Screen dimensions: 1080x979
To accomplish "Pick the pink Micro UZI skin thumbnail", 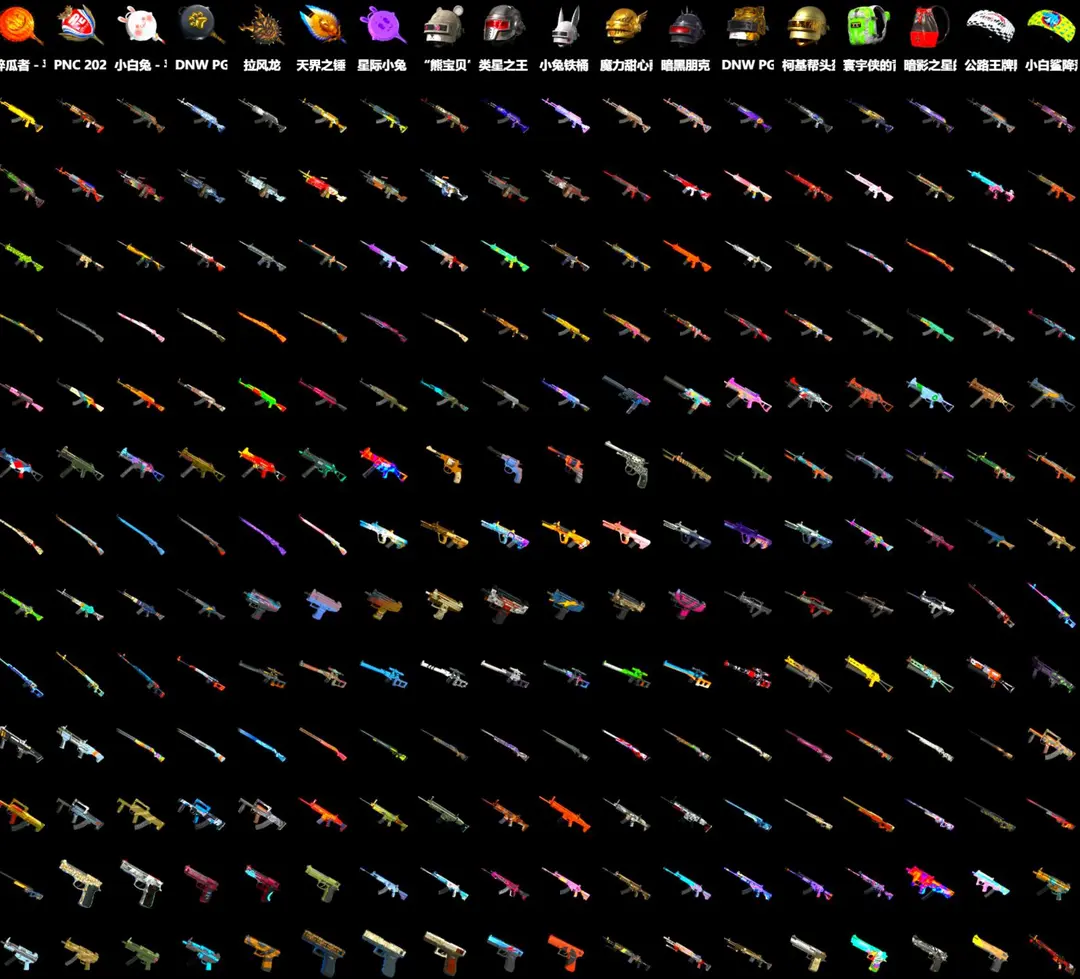I will 685,599.
